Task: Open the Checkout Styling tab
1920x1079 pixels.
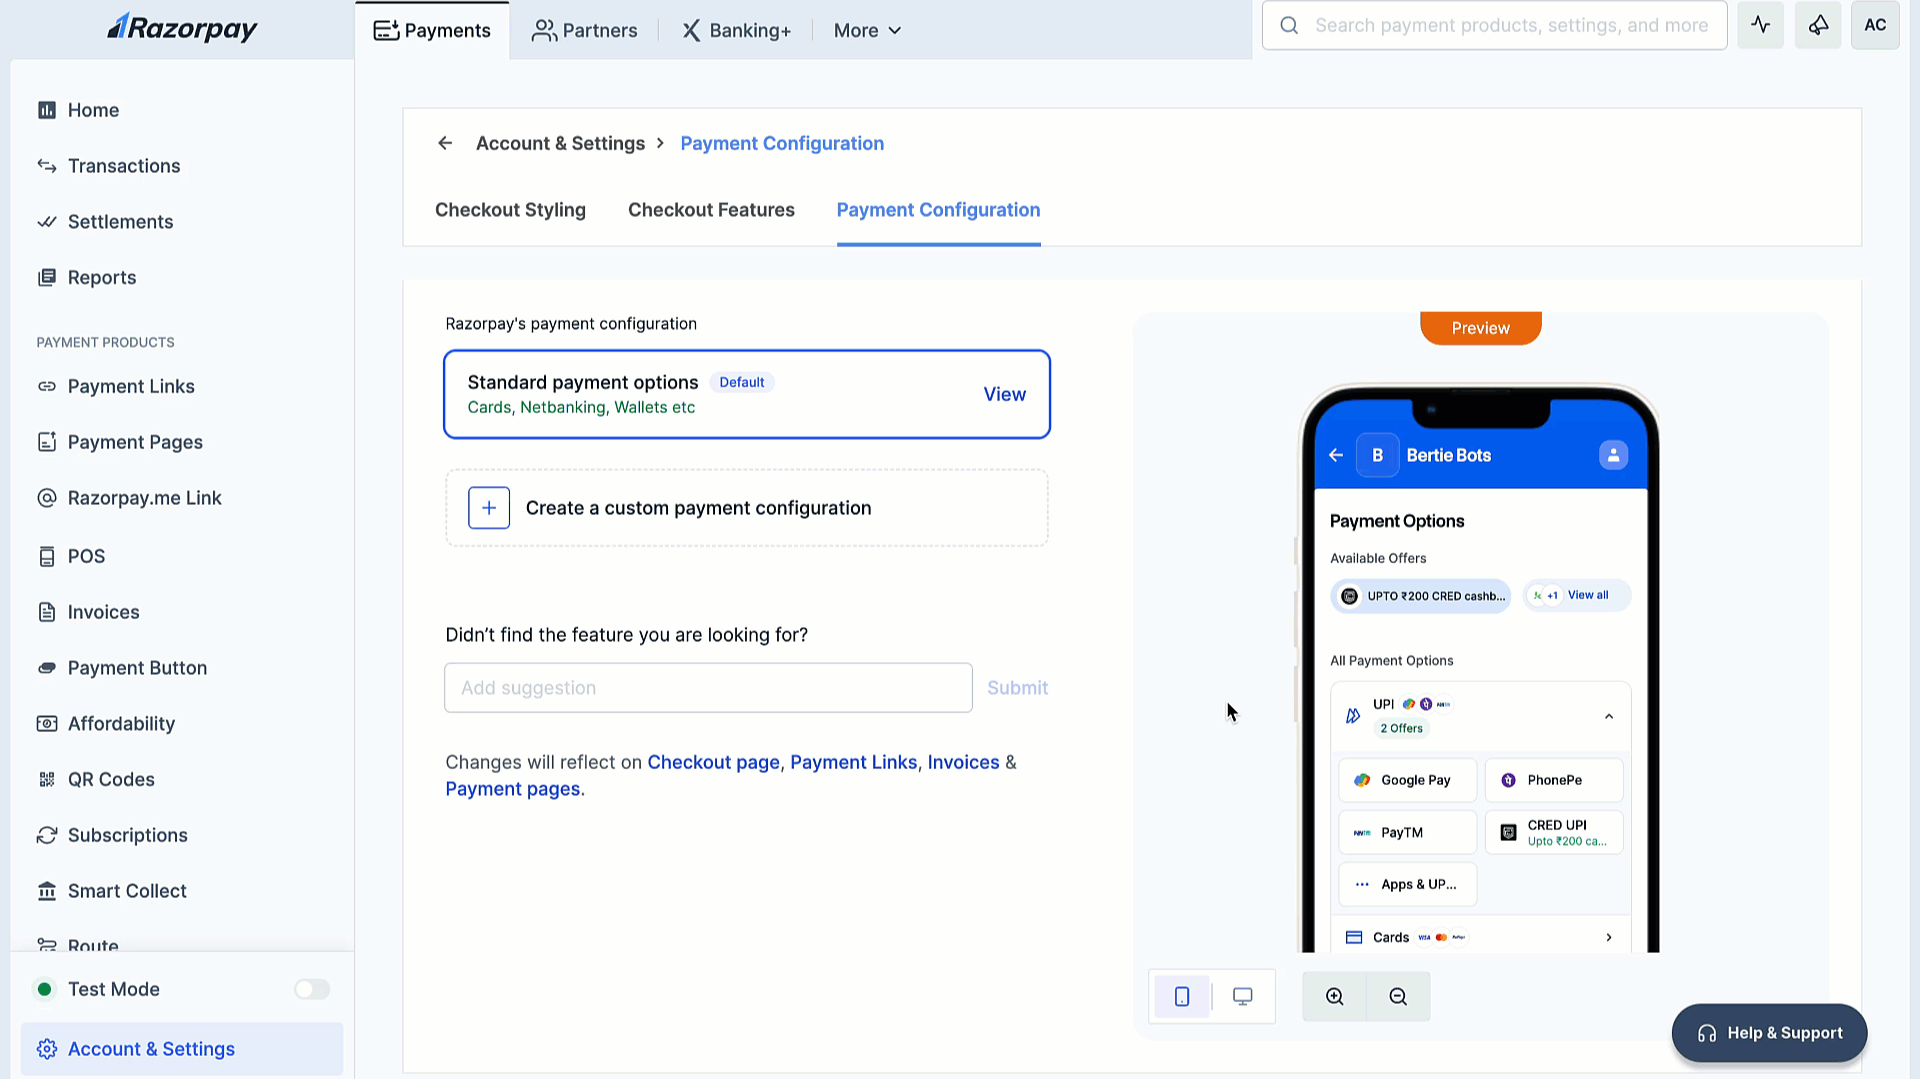Action: [510, 210]
